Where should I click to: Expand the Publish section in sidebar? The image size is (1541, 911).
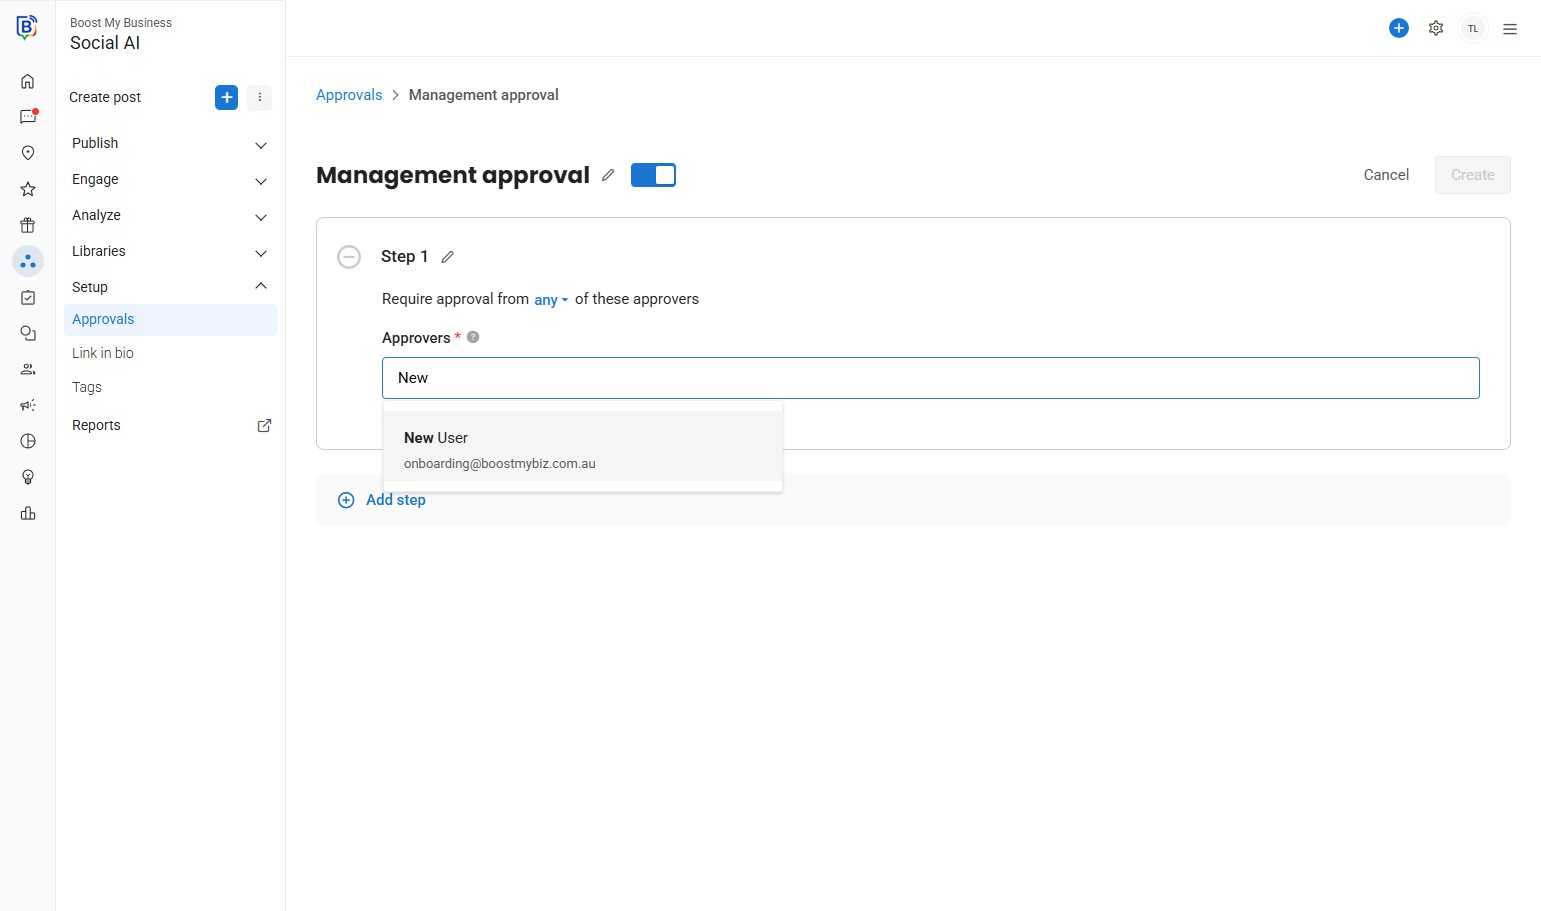pos(168,144)
